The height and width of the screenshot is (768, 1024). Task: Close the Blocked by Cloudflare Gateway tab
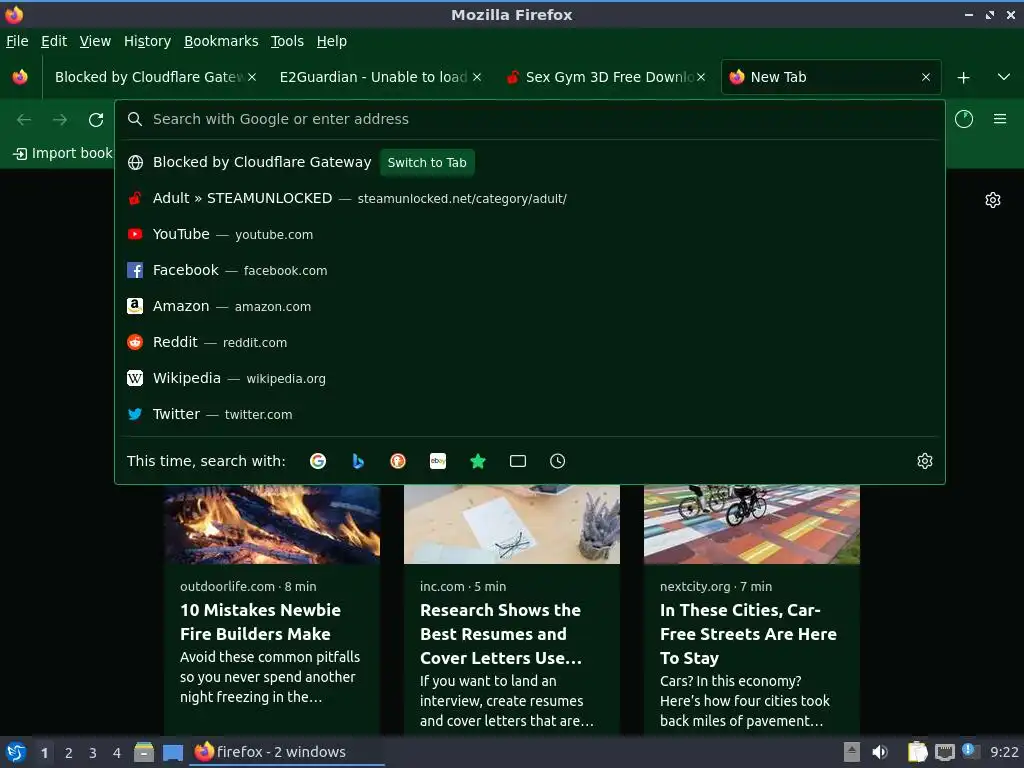pyautogui.click(x=252, y=77)
